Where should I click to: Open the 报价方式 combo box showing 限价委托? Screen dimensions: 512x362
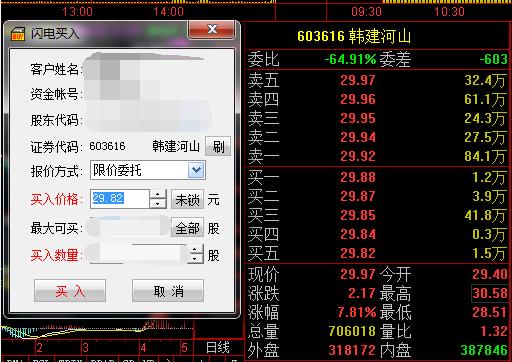(x=148, y=170)
